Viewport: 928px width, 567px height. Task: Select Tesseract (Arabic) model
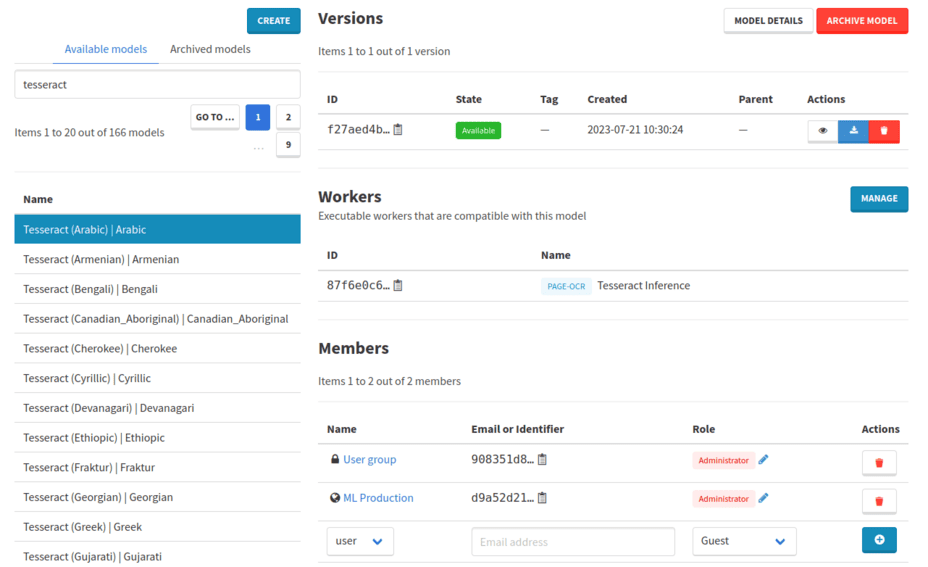click(x=157, y=229)
